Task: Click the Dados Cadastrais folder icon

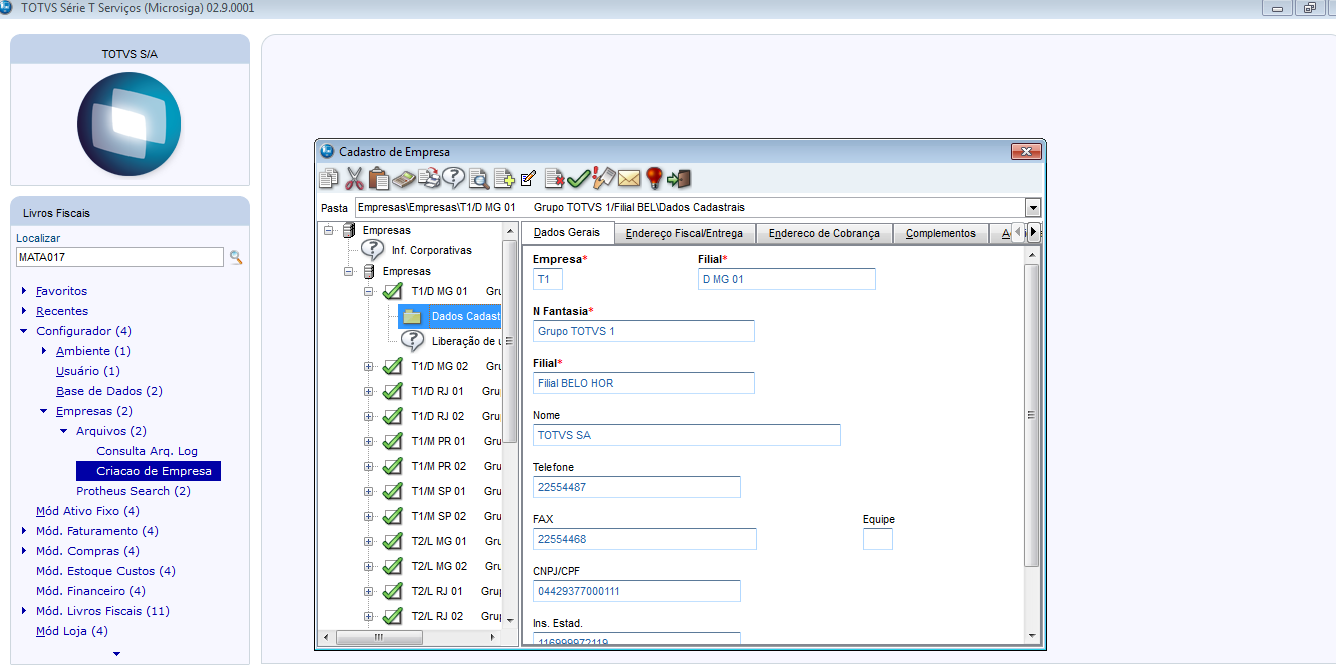Action: [412, 316]
